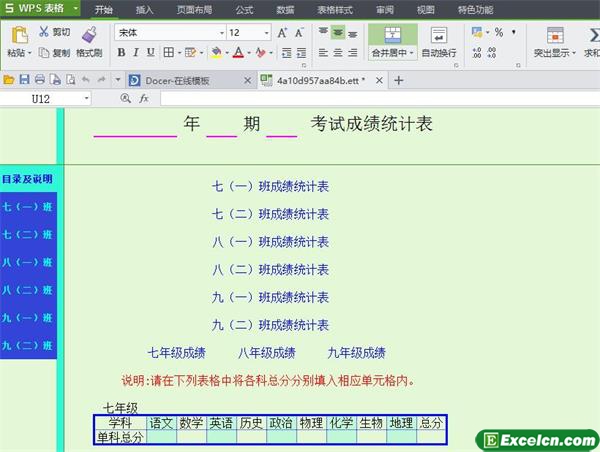Apply percent style format
600x452 pixels.
pos(499,32)
